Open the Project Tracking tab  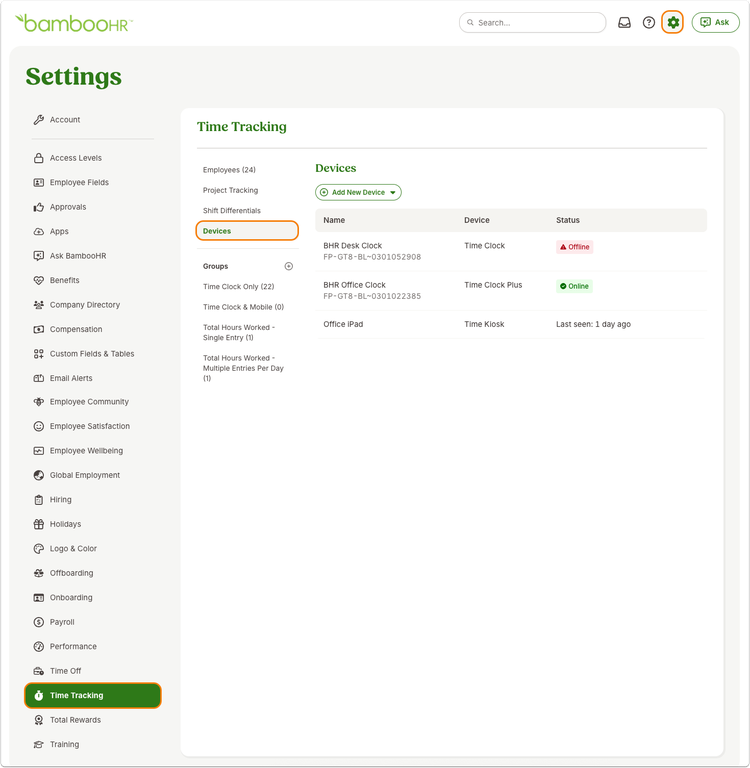230,190
